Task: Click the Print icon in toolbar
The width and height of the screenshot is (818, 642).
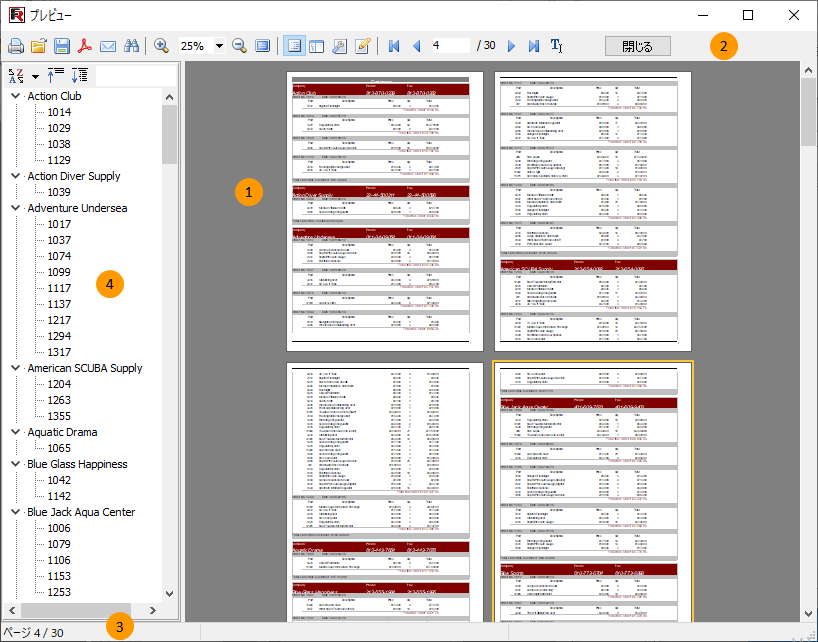Action: pyautogui.click(x=16, y=46)
